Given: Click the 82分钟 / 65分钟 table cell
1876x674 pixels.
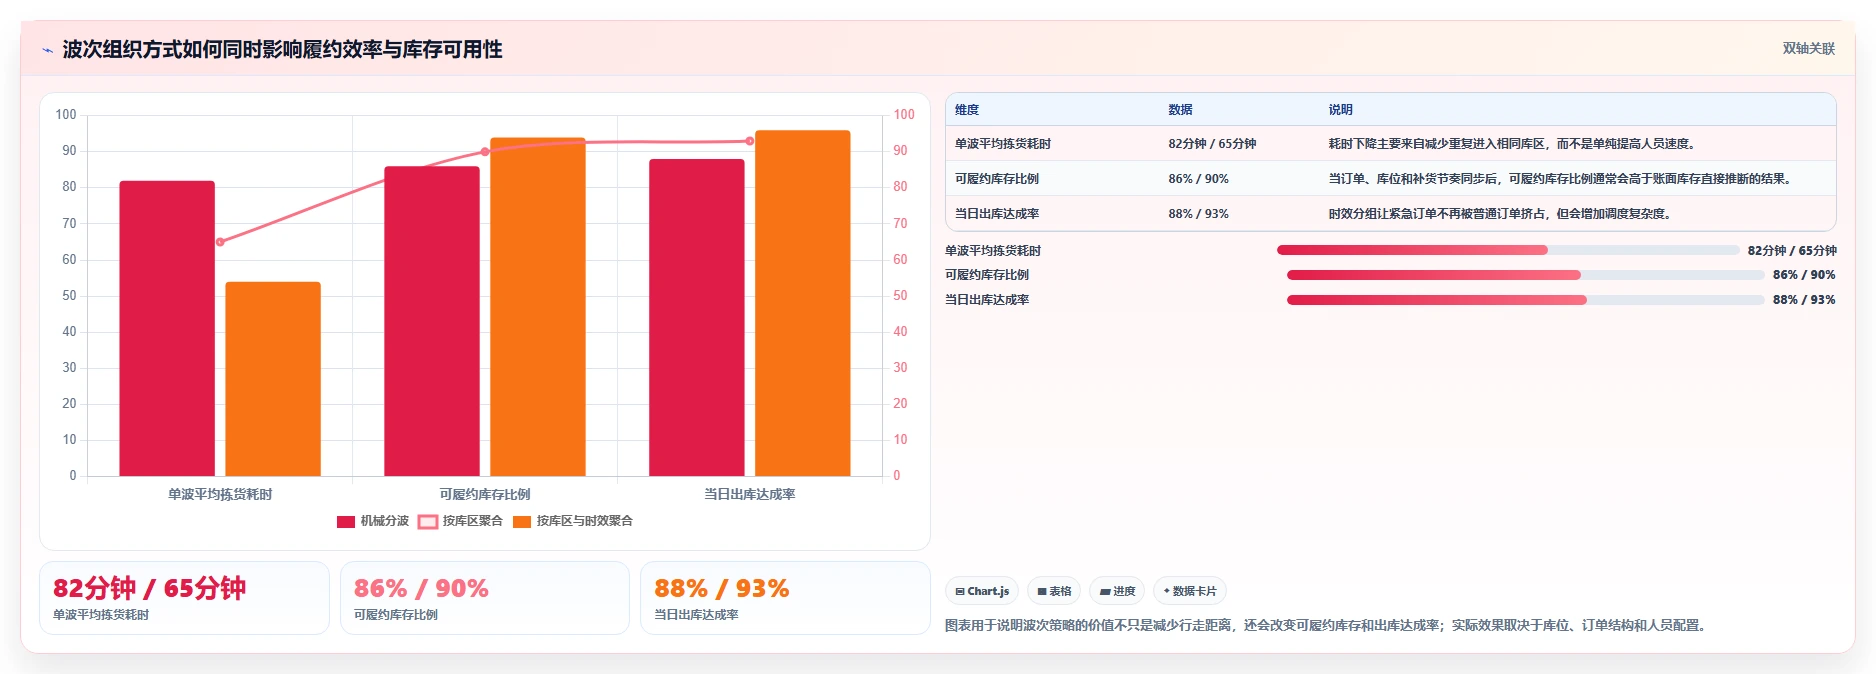Looking at the screenshot, I should [x=1212, y=144].
